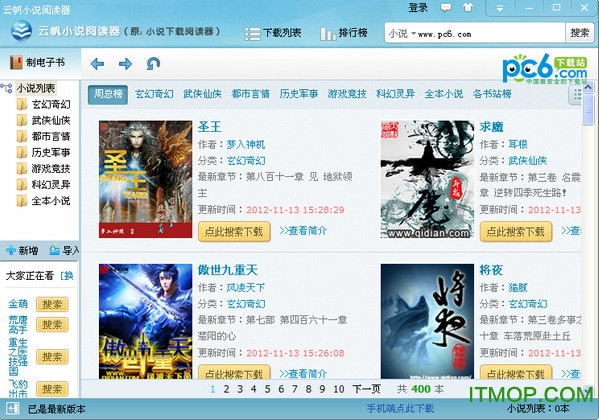This screenshot has width=599, height=420.
Task: Switch to 历史军事 ranking tab
Action: point(299,94)
